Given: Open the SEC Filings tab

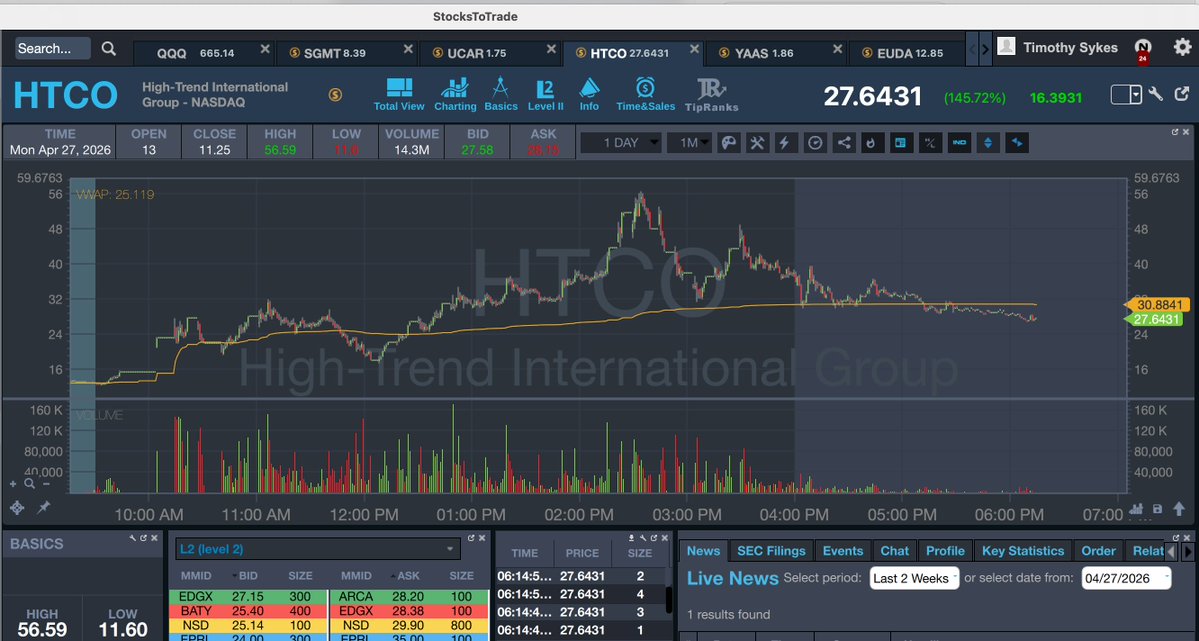Looking at the screenshot, I should [x=771, y=551].
